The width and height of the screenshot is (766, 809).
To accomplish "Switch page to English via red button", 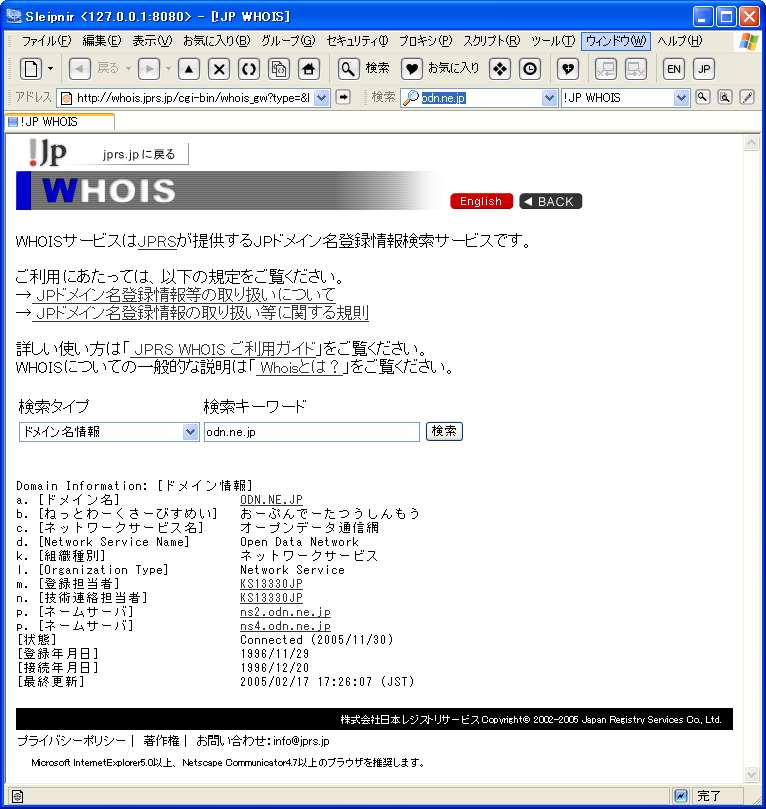I will 481,201.
